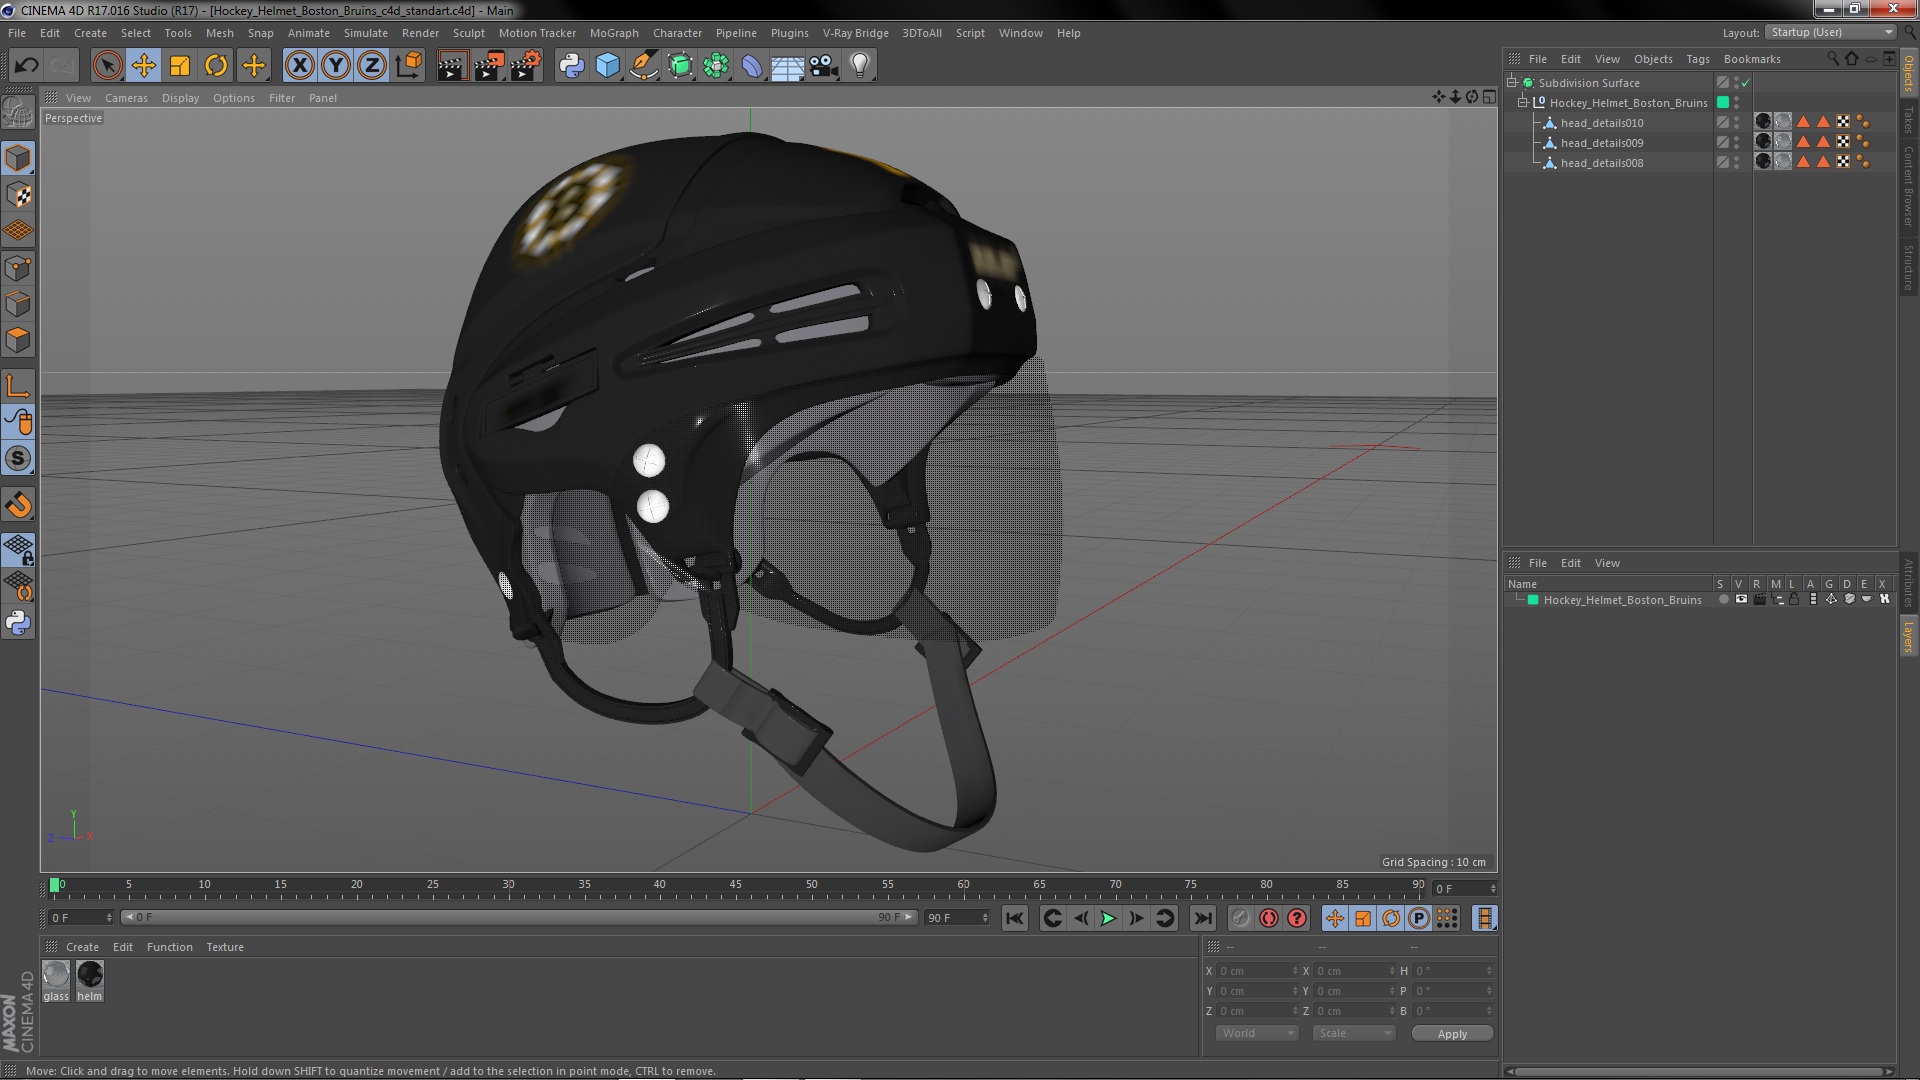
Task: Toggle Enable Snap S icon
Action: 18,459
